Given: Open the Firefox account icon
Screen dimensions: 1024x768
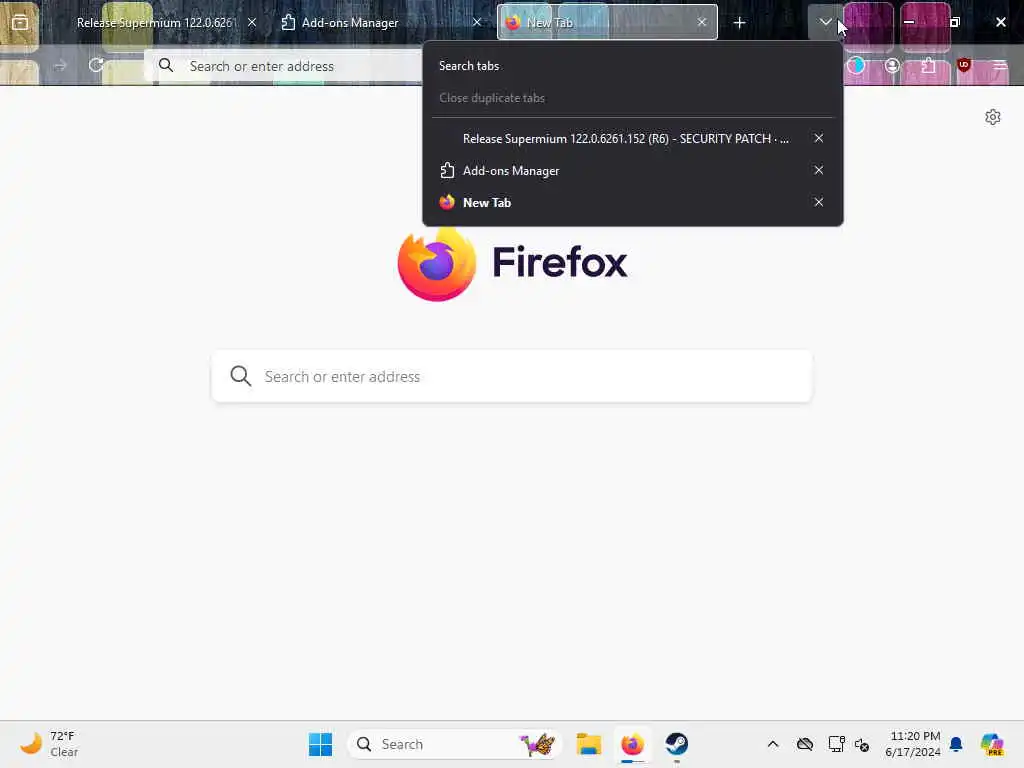Looking at the screenshot, I should (x=892, y=65).
